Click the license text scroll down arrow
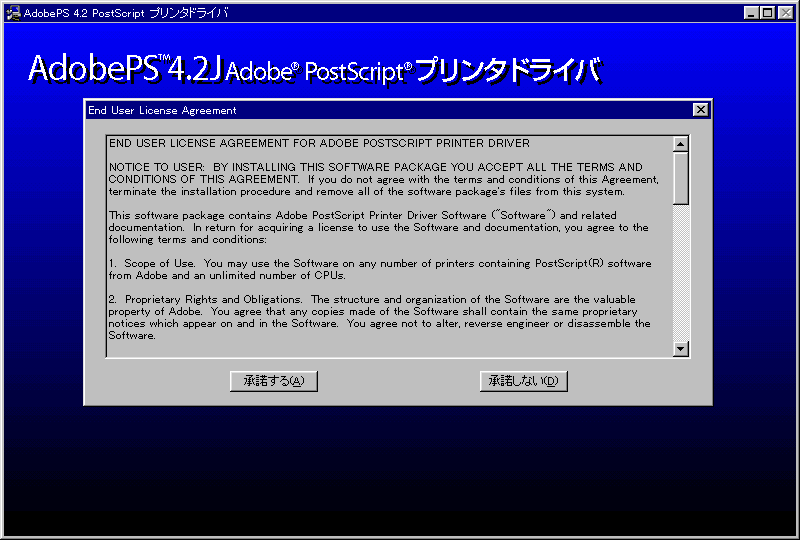The height and width of the screenshot is (540, 800). coord(681,349)
